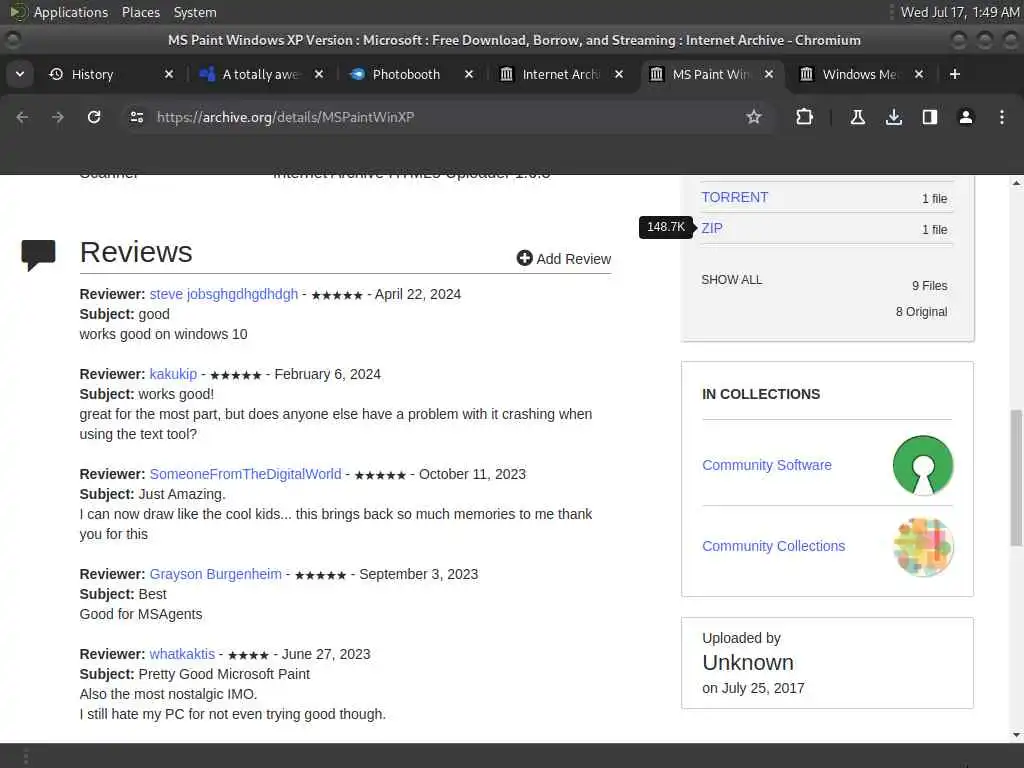Open the Extensions puzzle icon
The width and height of the screenshot is (1024, 768).
click(805, 117)
